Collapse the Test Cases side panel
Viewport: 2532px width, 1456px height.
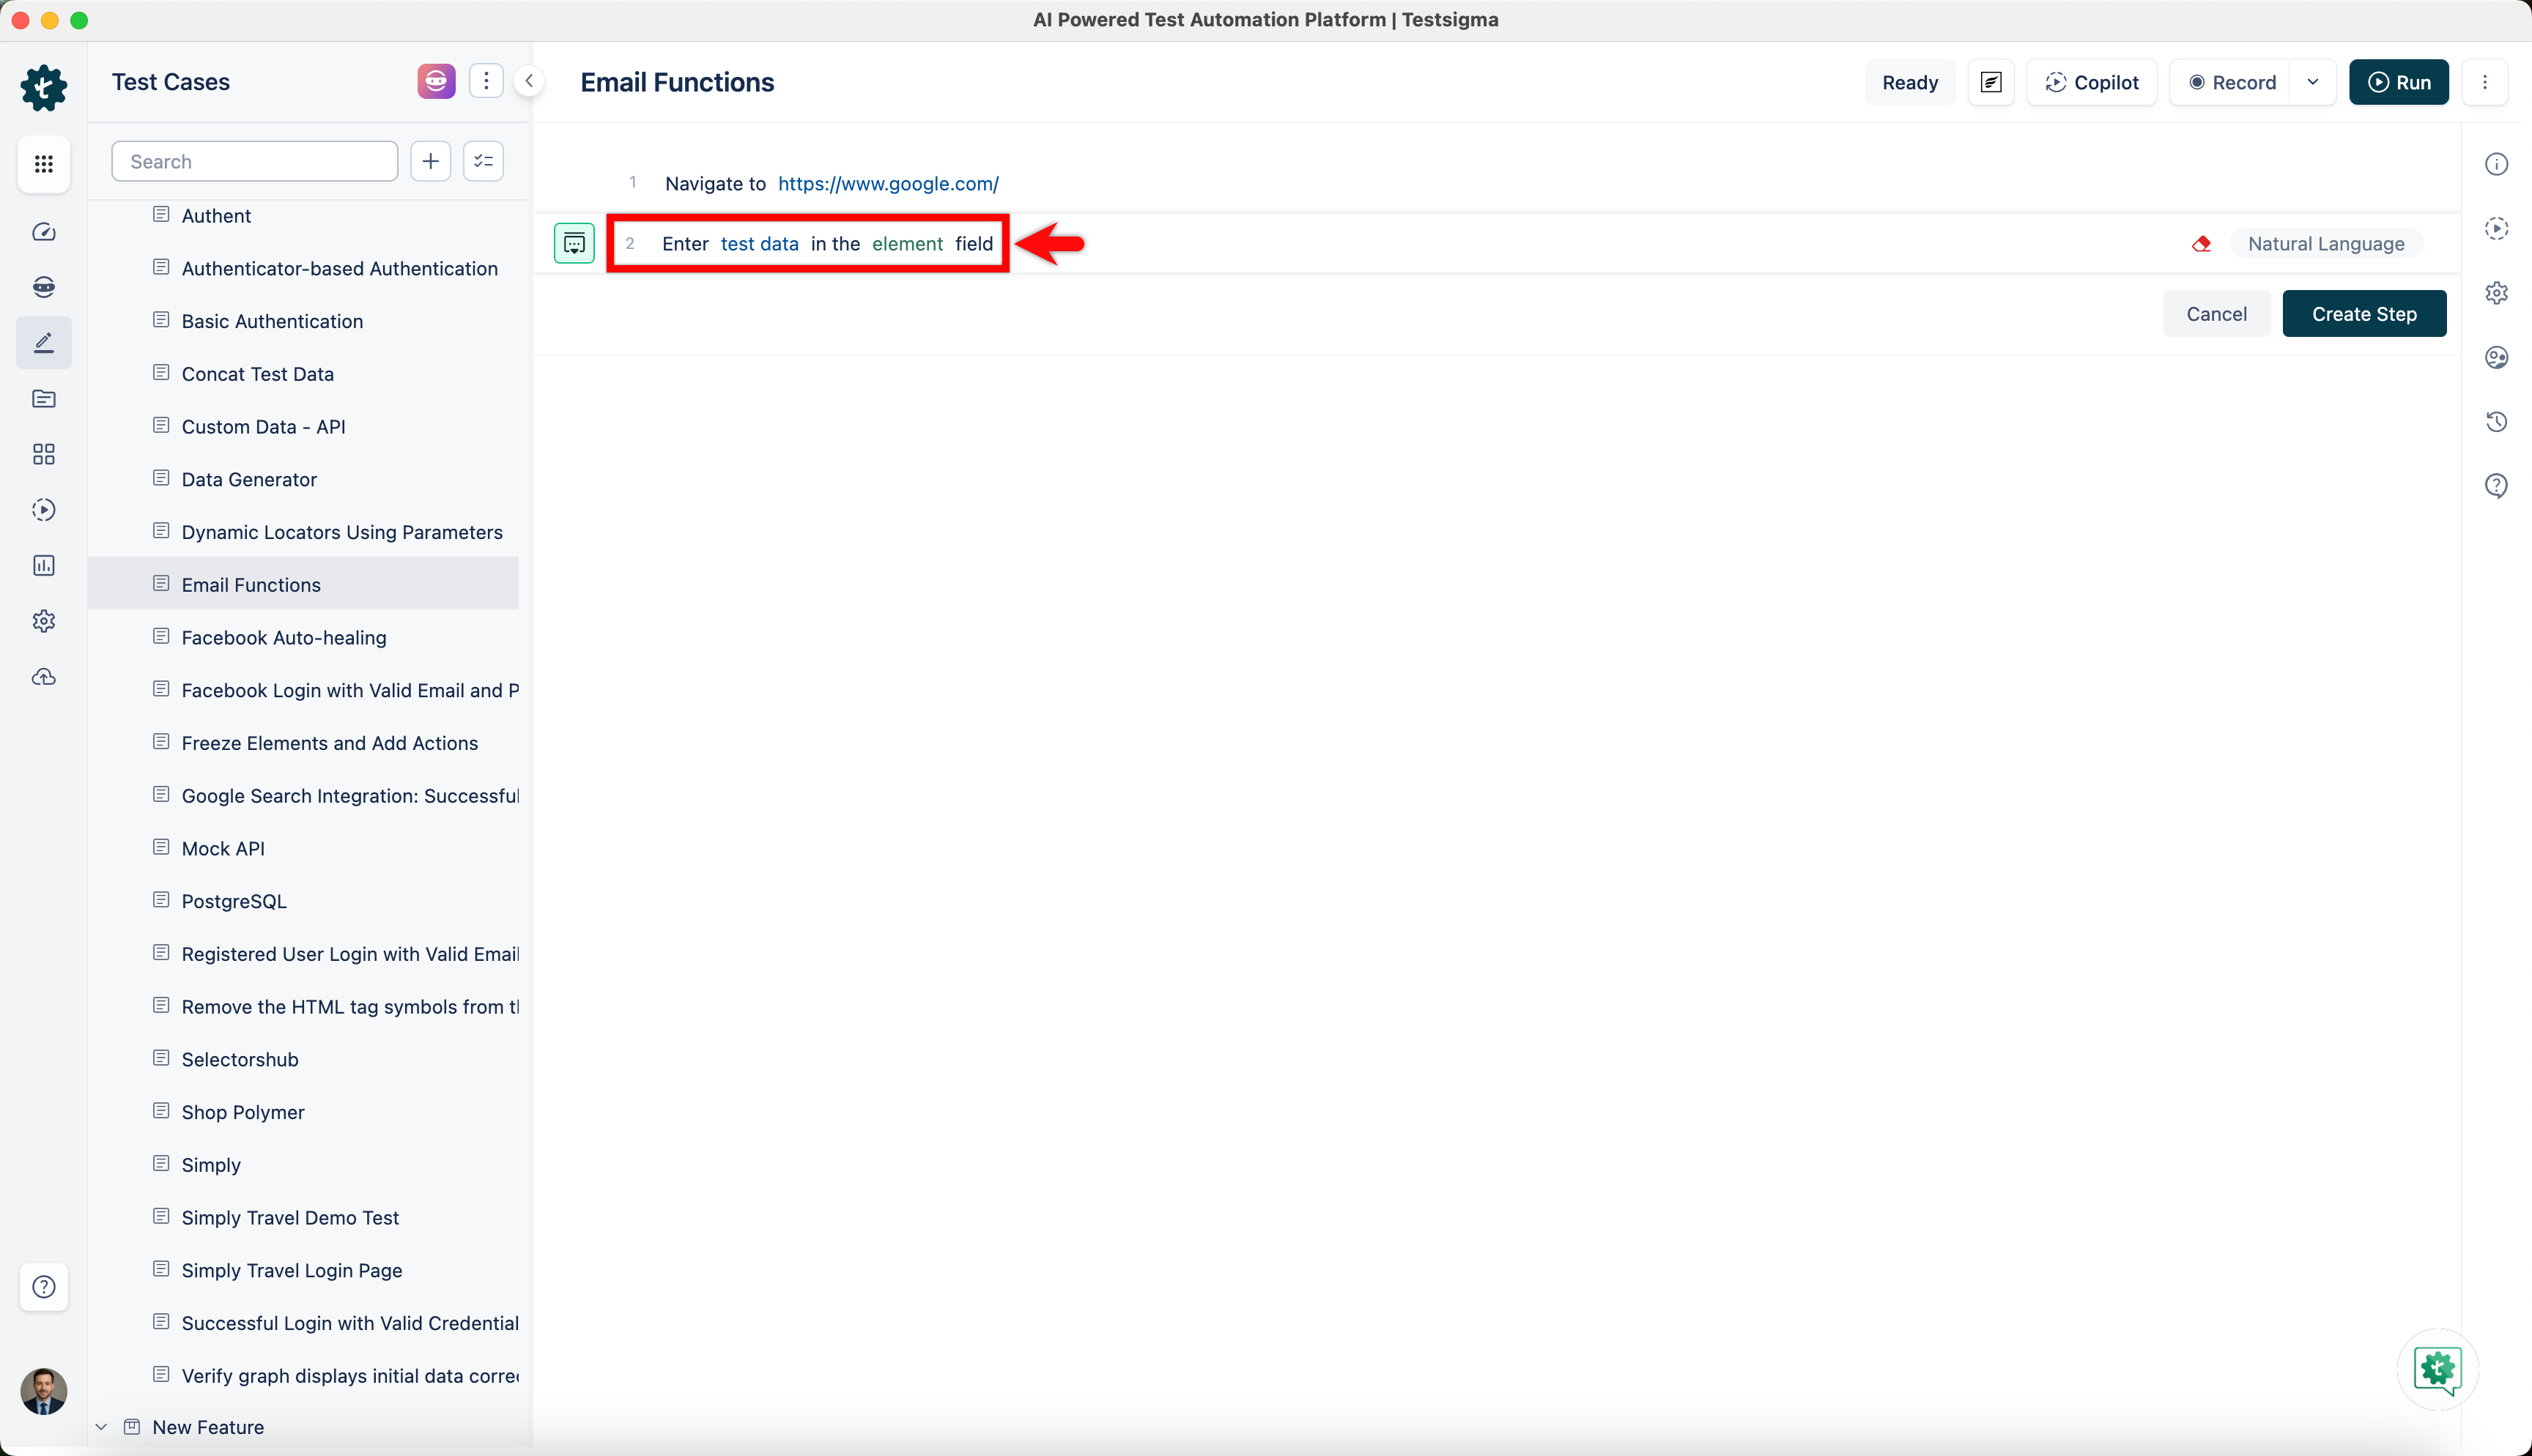coord(529,82)
